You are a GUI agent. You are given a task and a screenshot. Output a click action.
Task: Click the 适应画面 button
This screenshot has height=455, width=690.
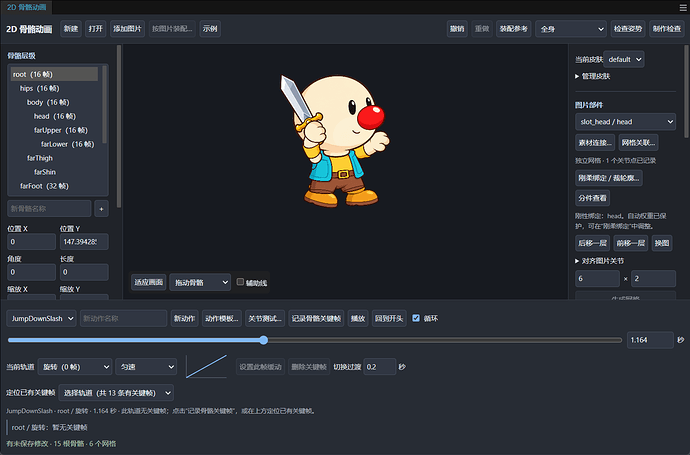pos(149,282)
